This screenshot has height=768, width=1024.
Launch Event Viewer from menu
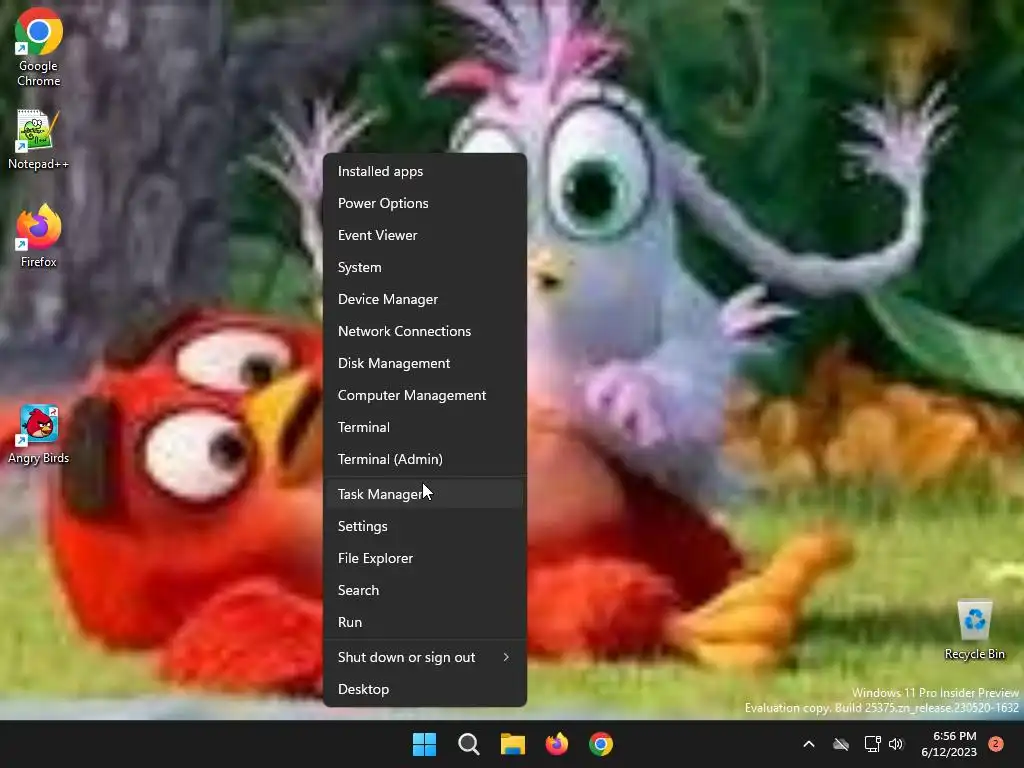point(424,235)
